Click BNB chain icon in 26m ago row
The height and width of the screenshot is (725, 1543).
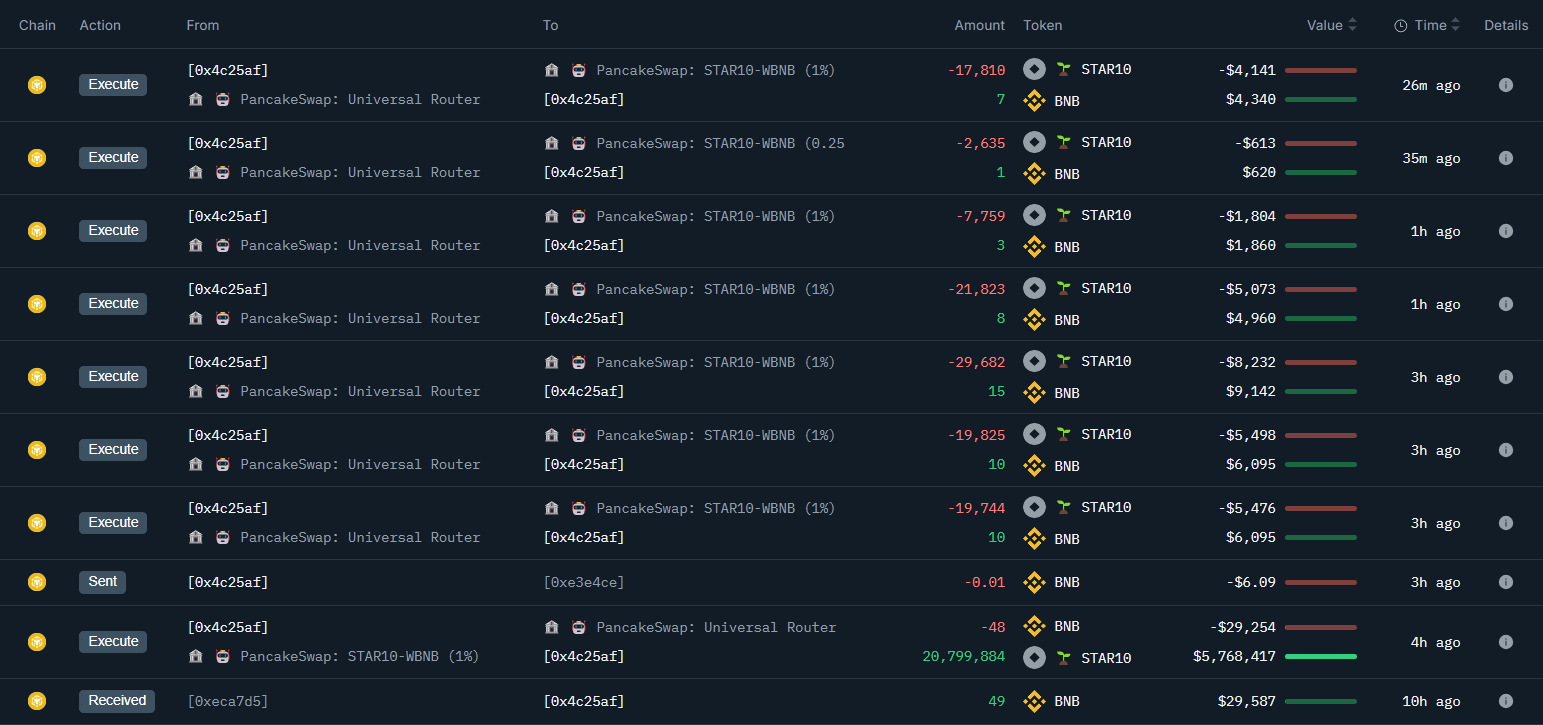click(x=37, y=85)
